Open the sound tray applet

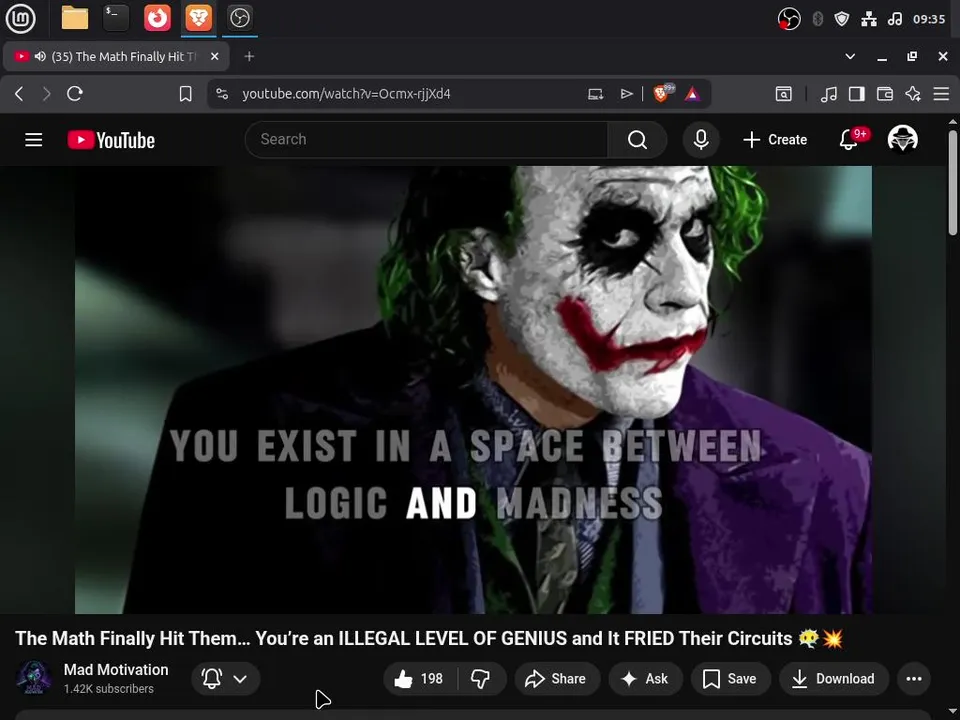pos(894,19)
